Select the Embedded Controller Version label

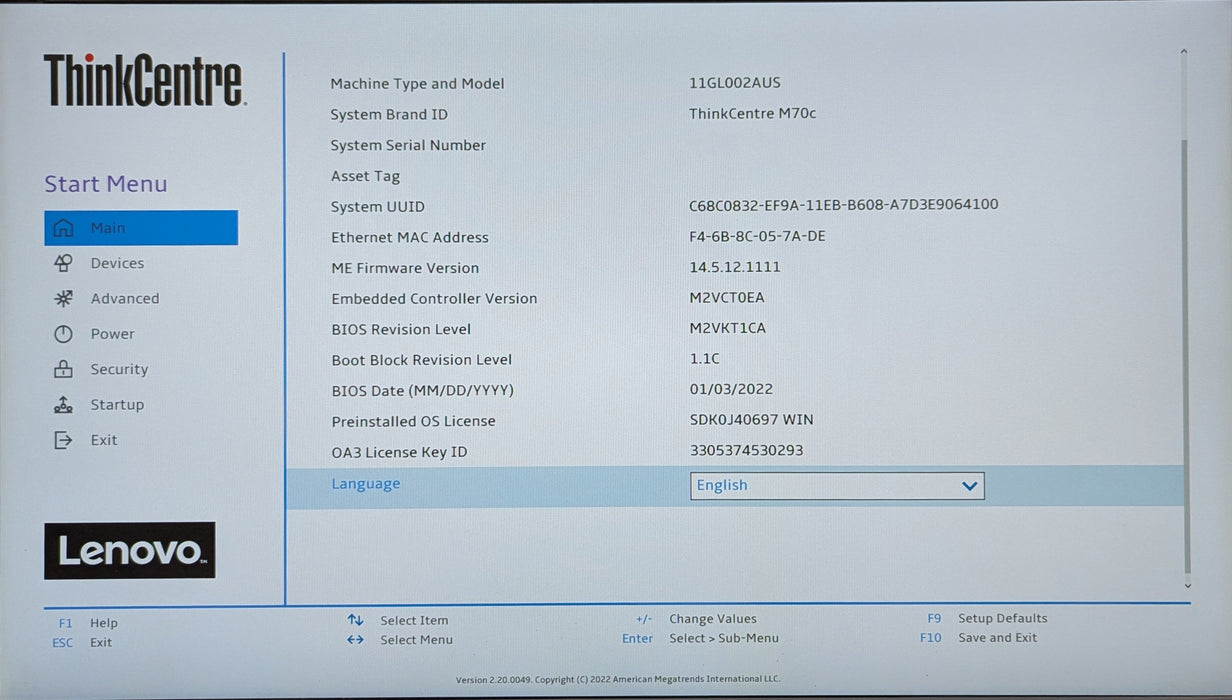click(x=434, y=299)
